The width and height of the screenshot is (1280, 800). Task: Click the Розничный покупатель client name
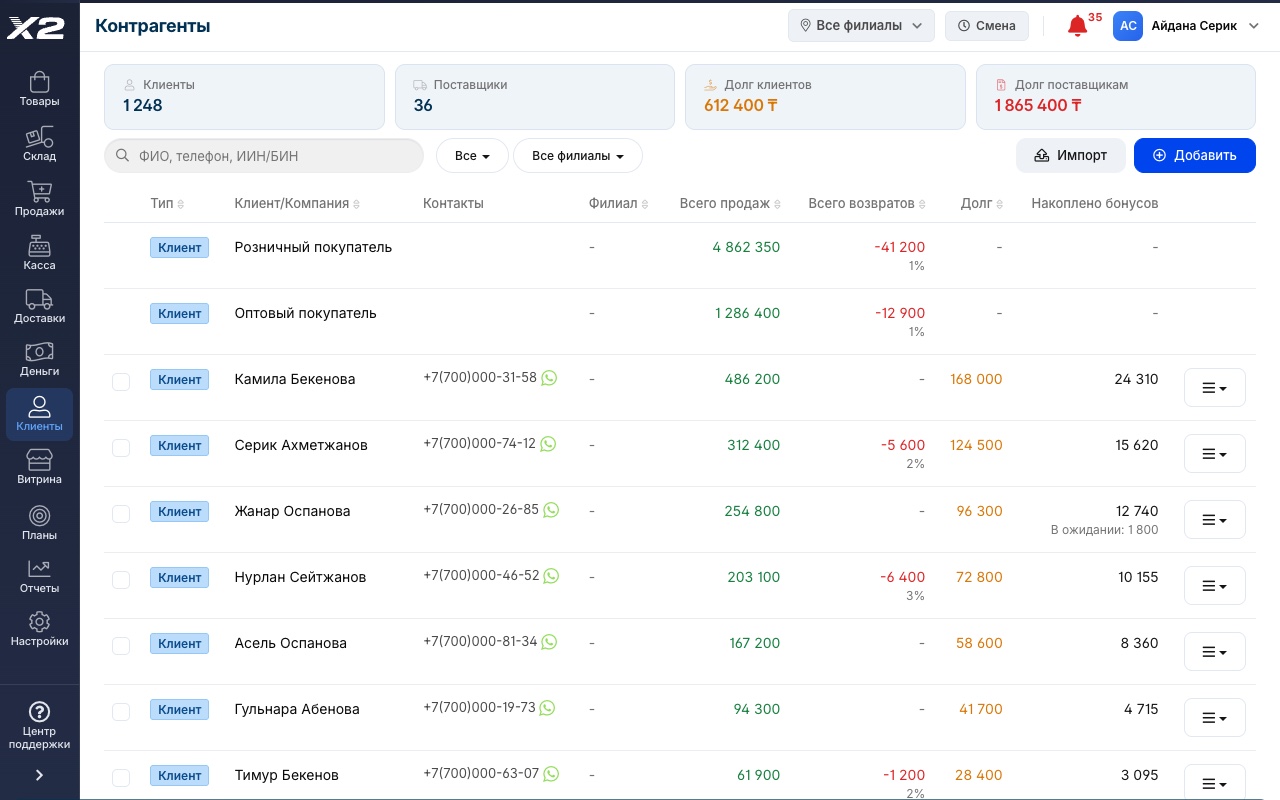point(313,247)
